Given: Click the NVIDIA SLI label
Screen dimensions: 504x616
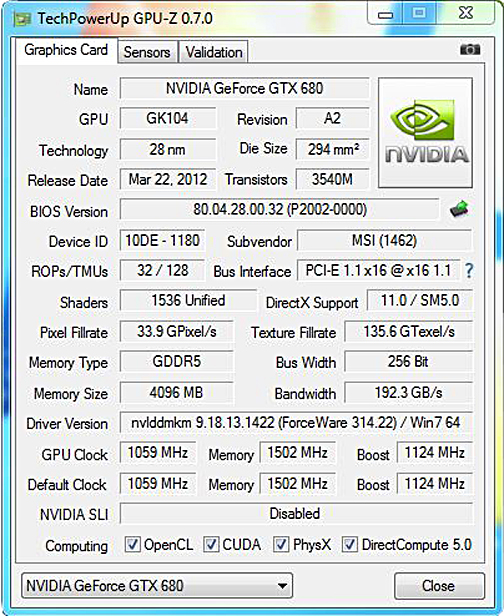Looking at the screenshot, I should 74,514.
